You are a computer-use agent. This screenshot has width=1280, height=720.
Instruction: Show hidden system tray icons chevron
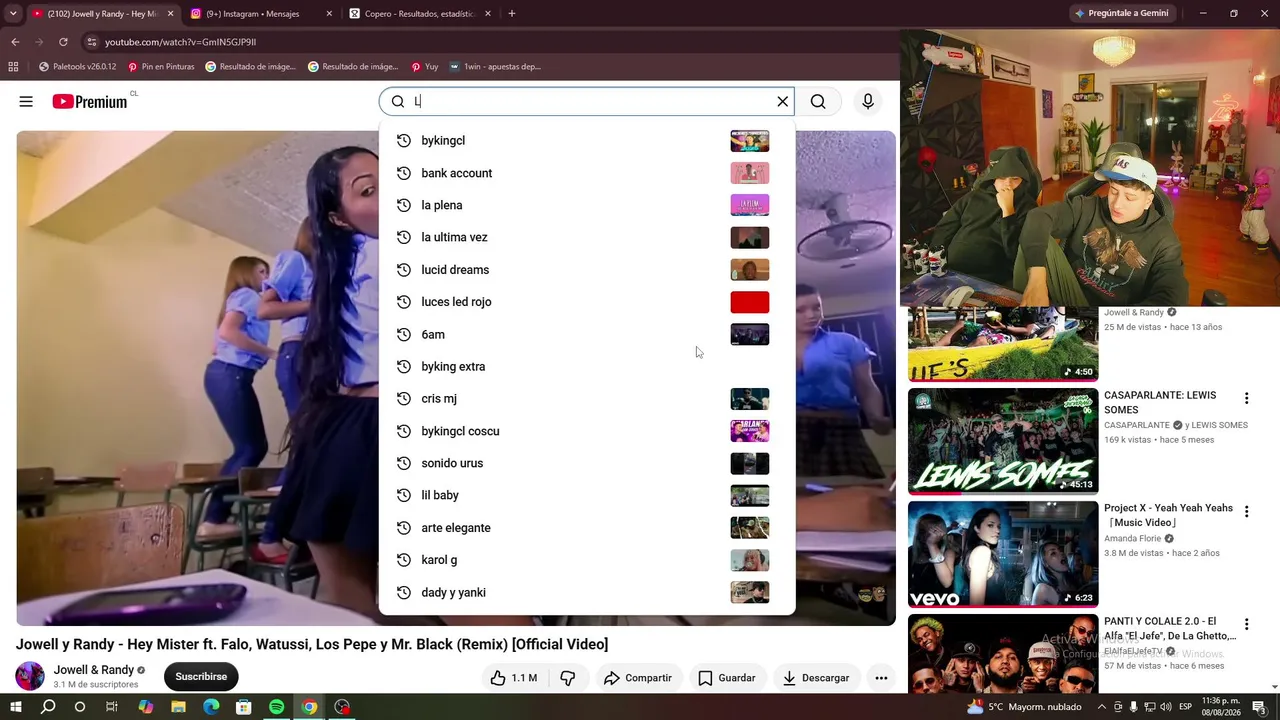(1101, 707)
